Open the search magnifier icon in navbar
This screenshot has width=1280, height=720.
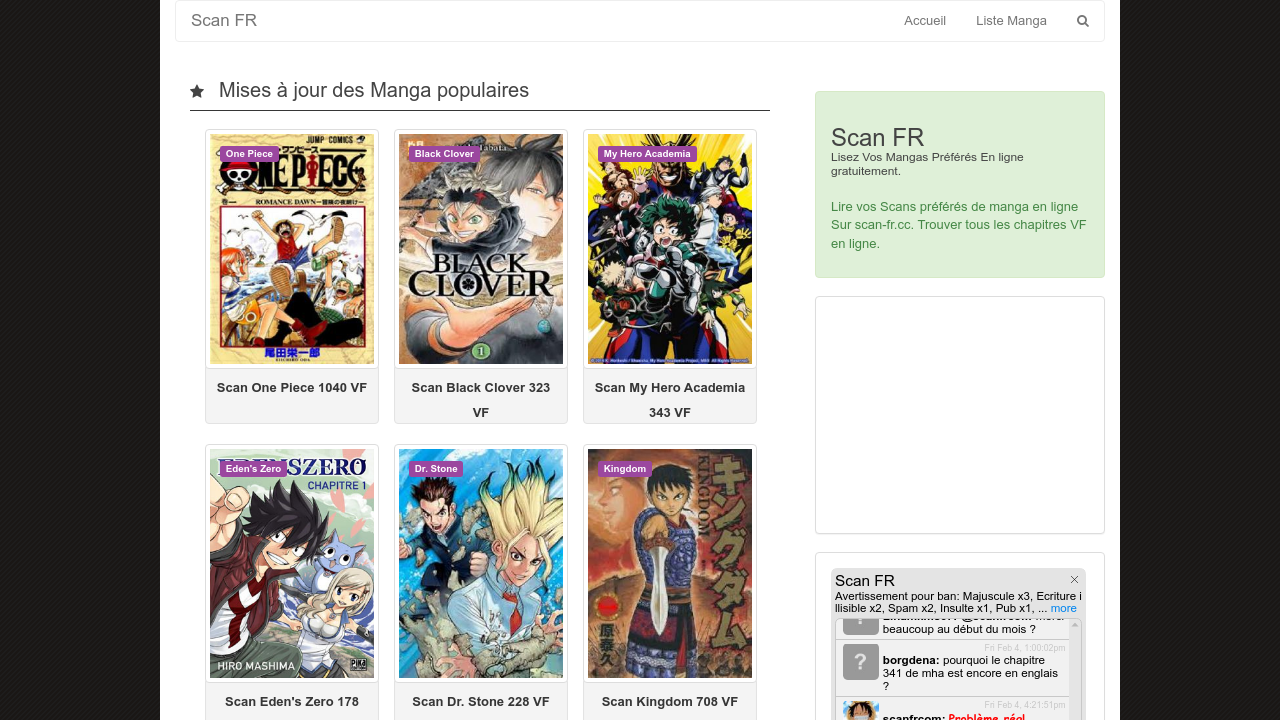click(x=1082, y=21)
